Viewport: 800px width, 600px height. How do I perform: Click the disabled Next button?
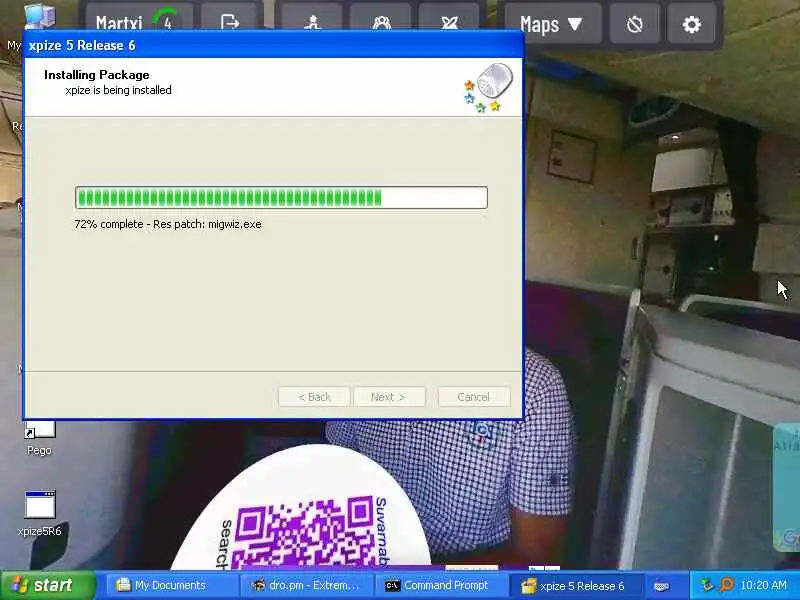click(389, 397)
